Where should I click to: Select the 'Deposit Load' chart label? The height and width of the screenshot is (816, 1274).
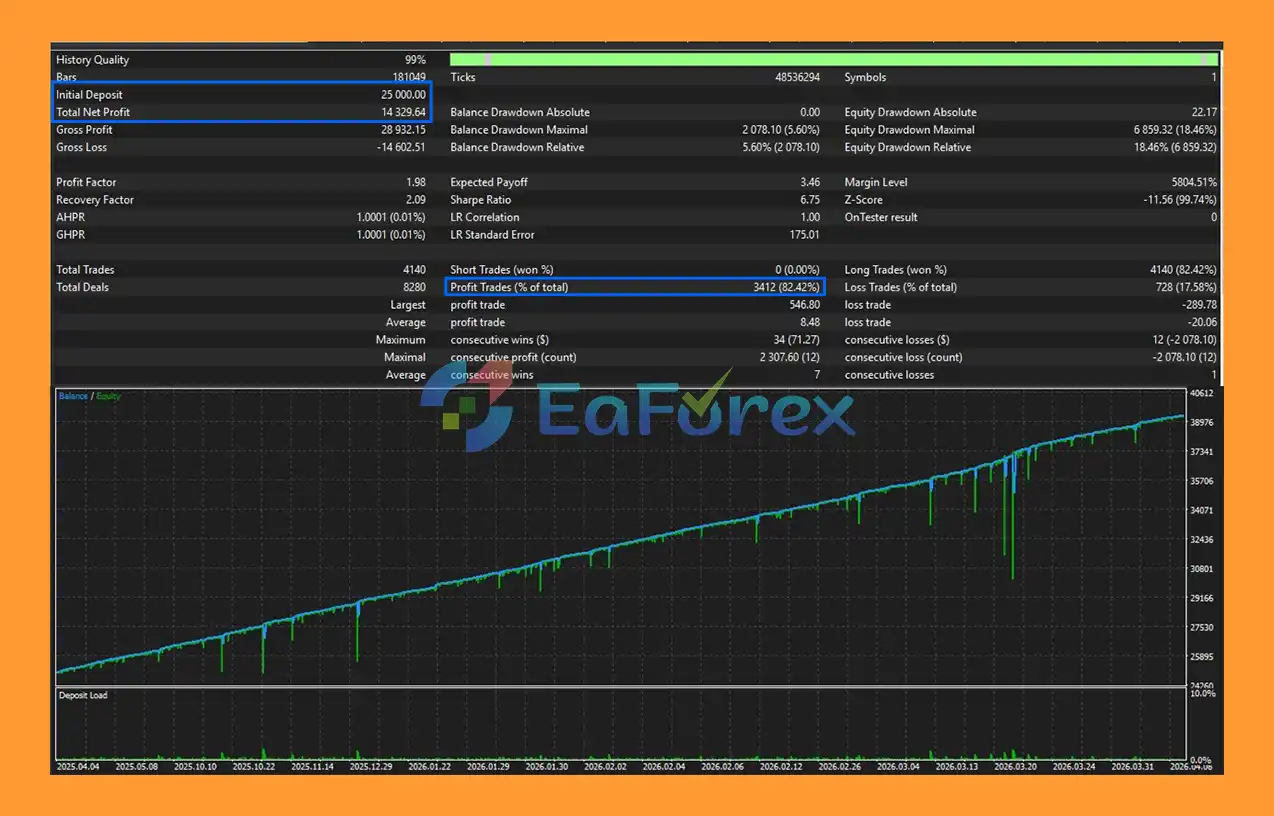(x=84, y=695)
